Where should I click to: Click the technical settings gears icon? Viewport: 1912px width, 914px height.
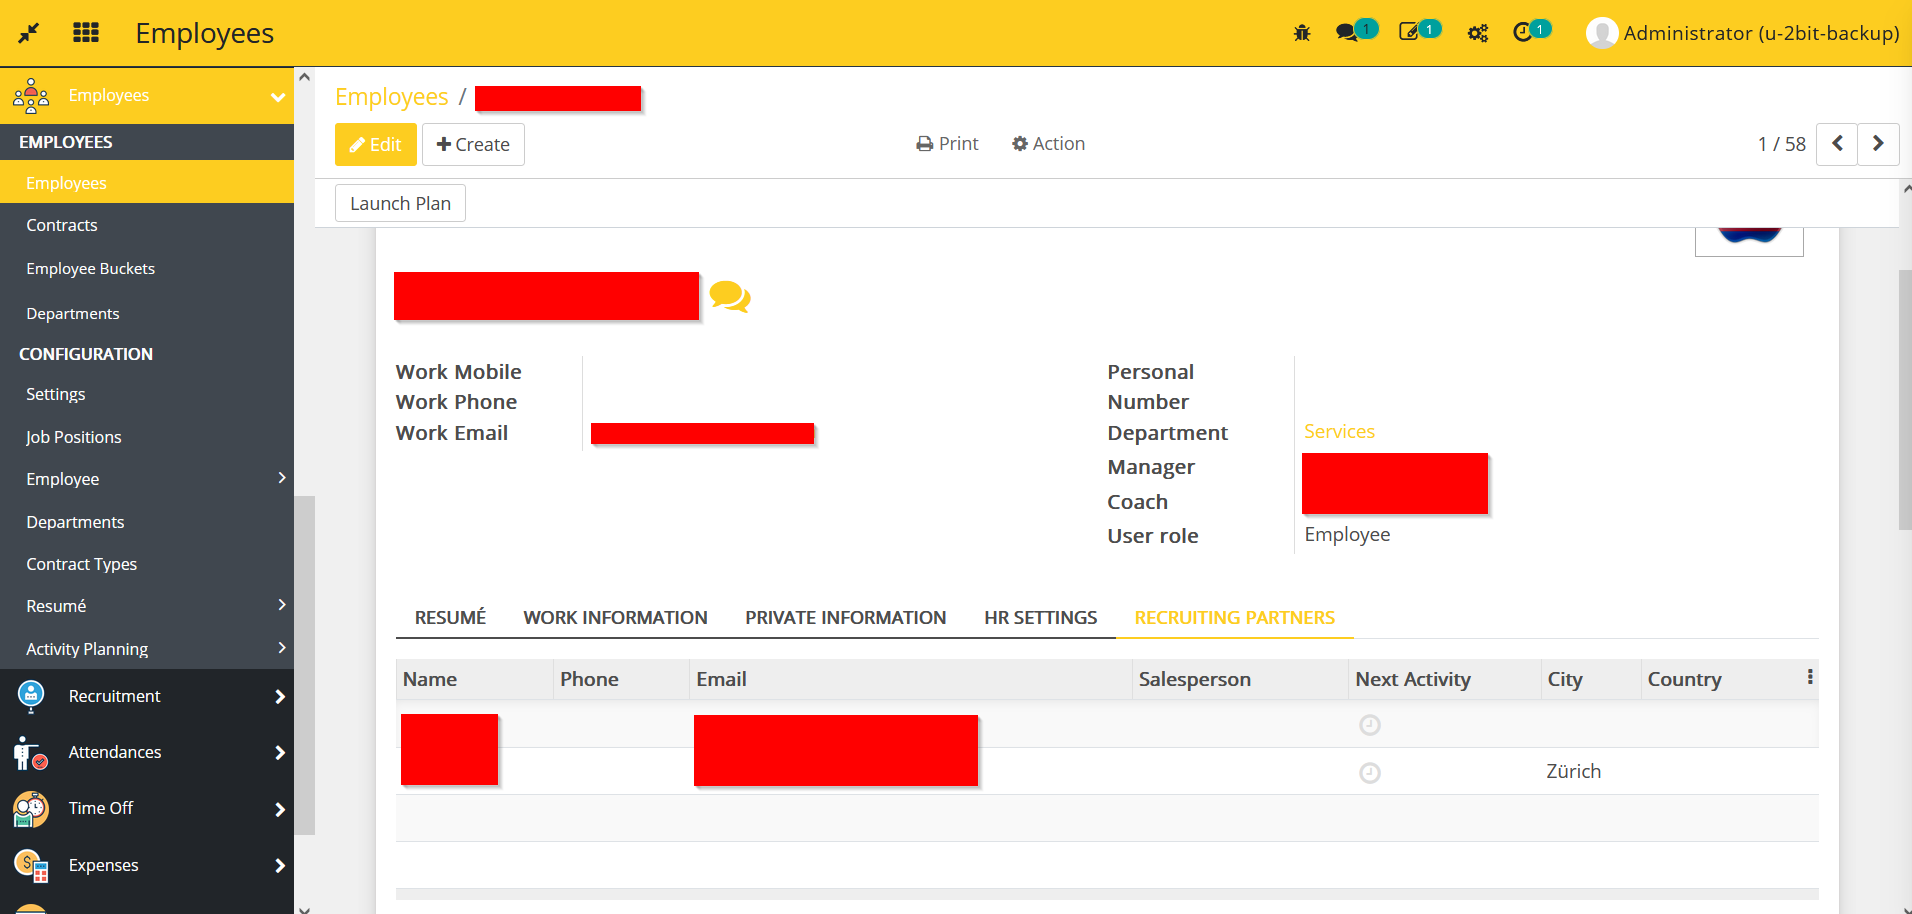tap(1477, 32)
